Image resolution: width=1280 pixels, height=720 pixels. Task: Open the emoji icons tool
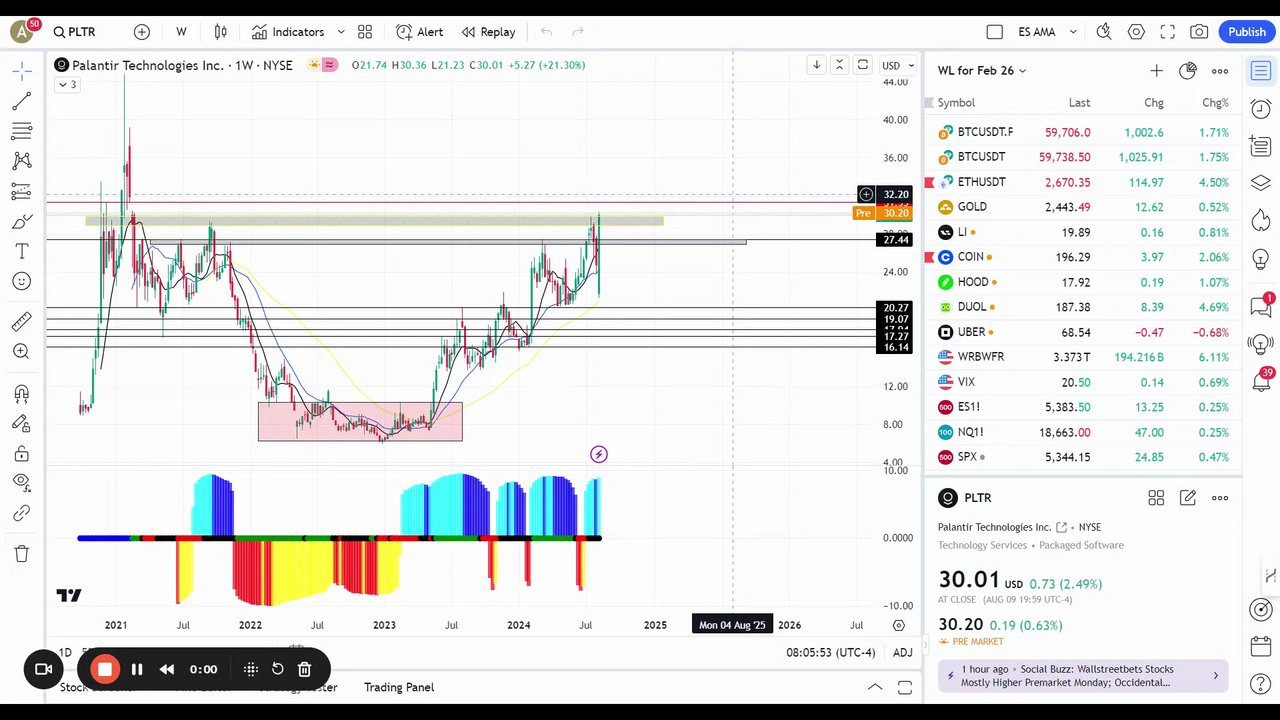pyautogui.click(x=22, y=281)
